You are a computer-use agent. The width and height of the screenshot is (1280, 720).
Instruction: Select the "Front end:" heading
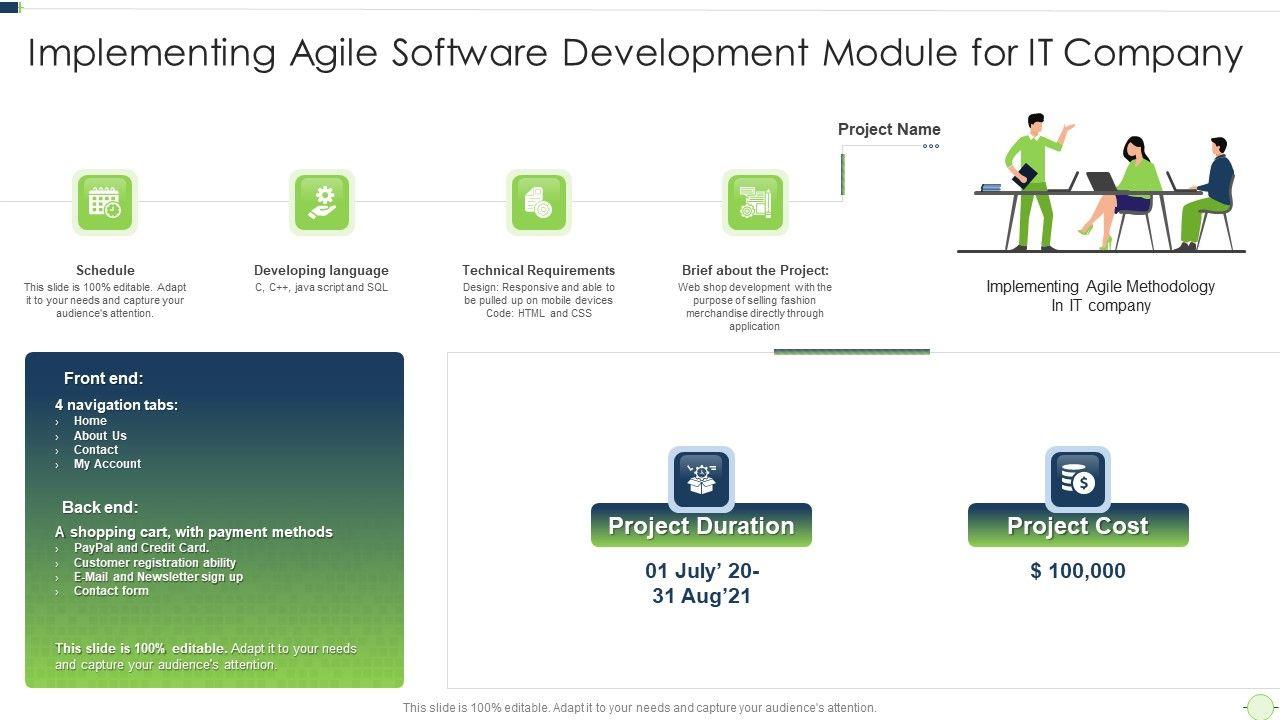(104, 378)
